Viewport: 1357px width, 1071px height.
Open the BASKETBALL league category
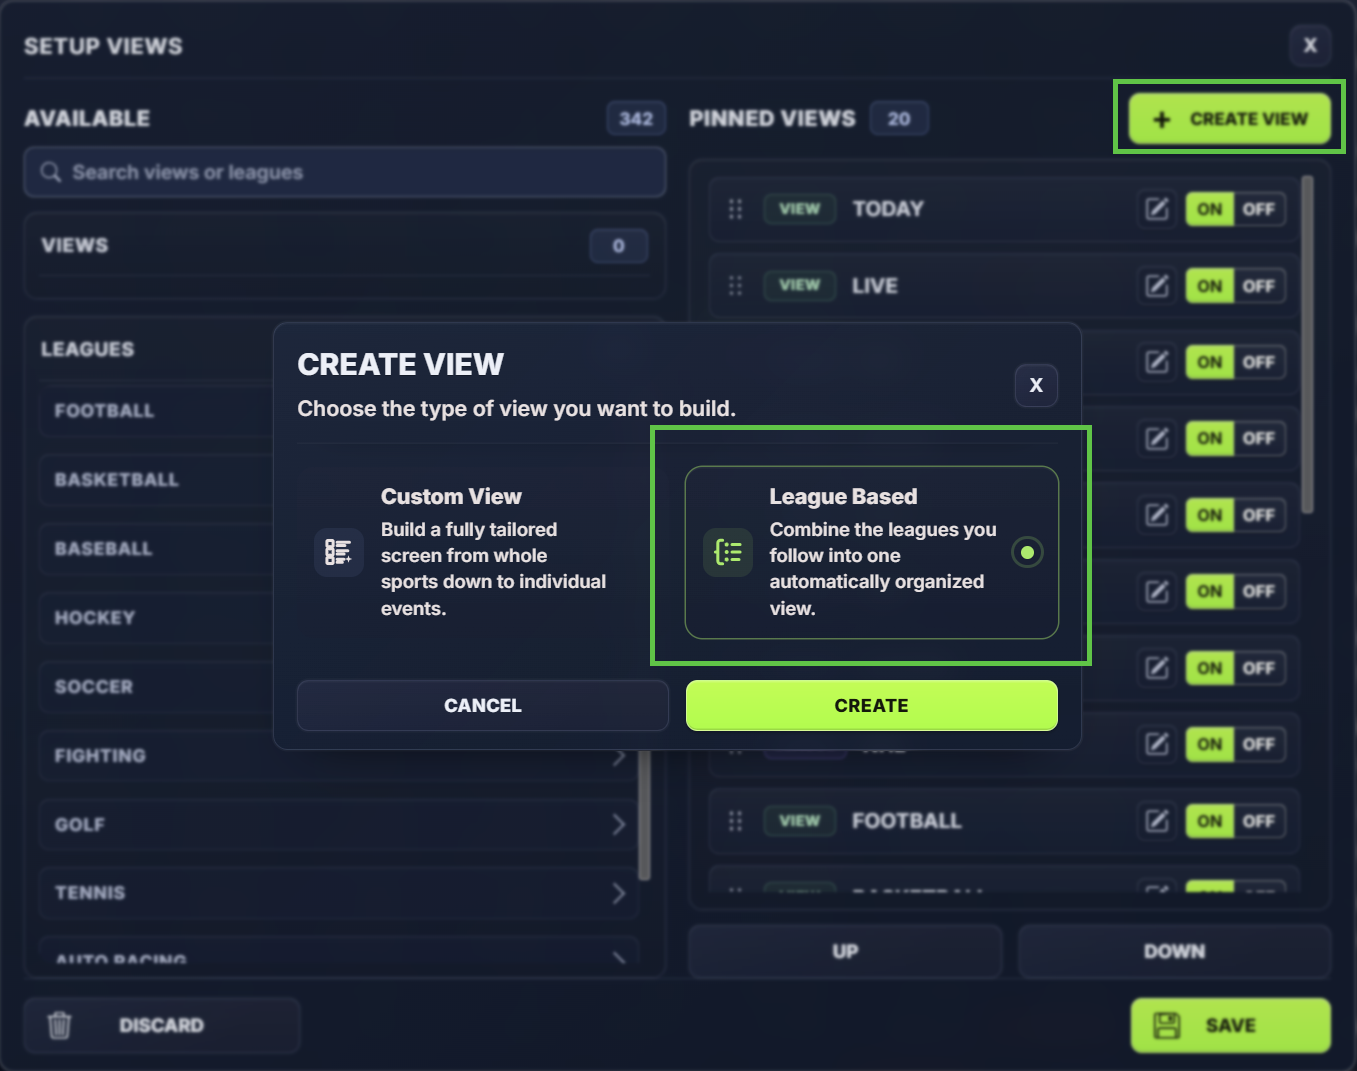coord(157,480)
